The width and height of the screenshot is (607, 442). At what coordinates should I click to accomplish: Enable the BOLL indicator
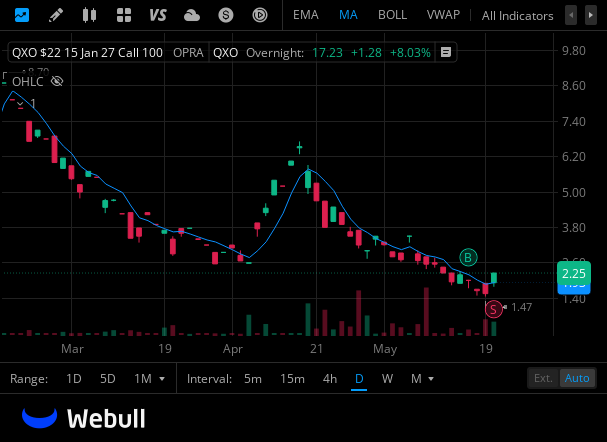click(x=392, y=15)
